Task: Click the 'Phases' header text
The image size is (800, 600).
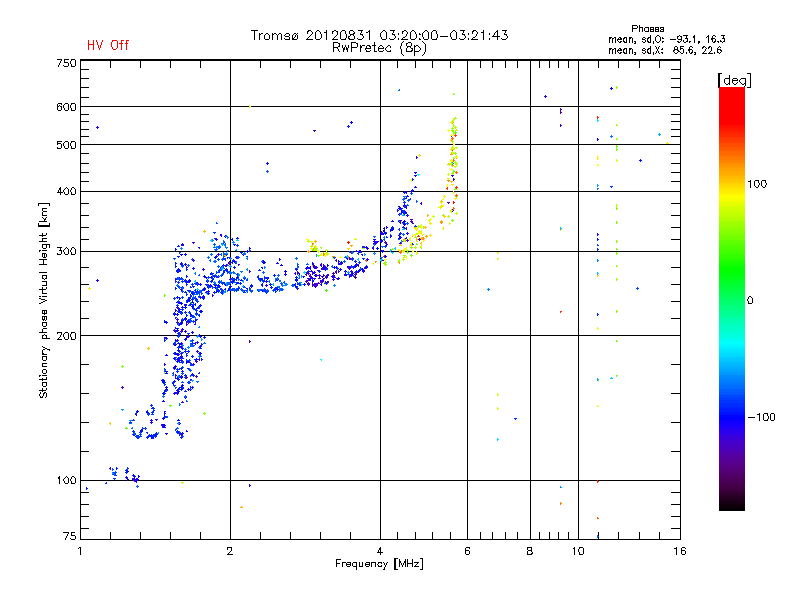Action: pyautogui.click(x=647, y=29)
